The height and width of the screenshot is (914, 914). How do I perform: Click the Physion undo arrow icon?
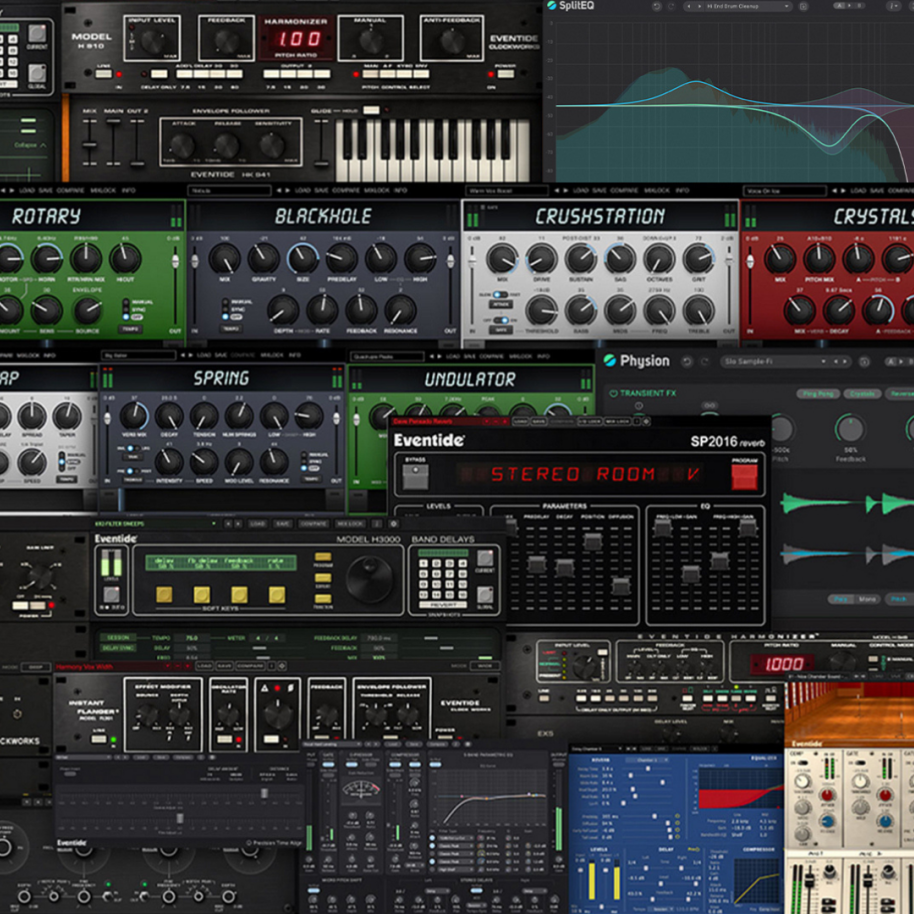tap(687, 362)
